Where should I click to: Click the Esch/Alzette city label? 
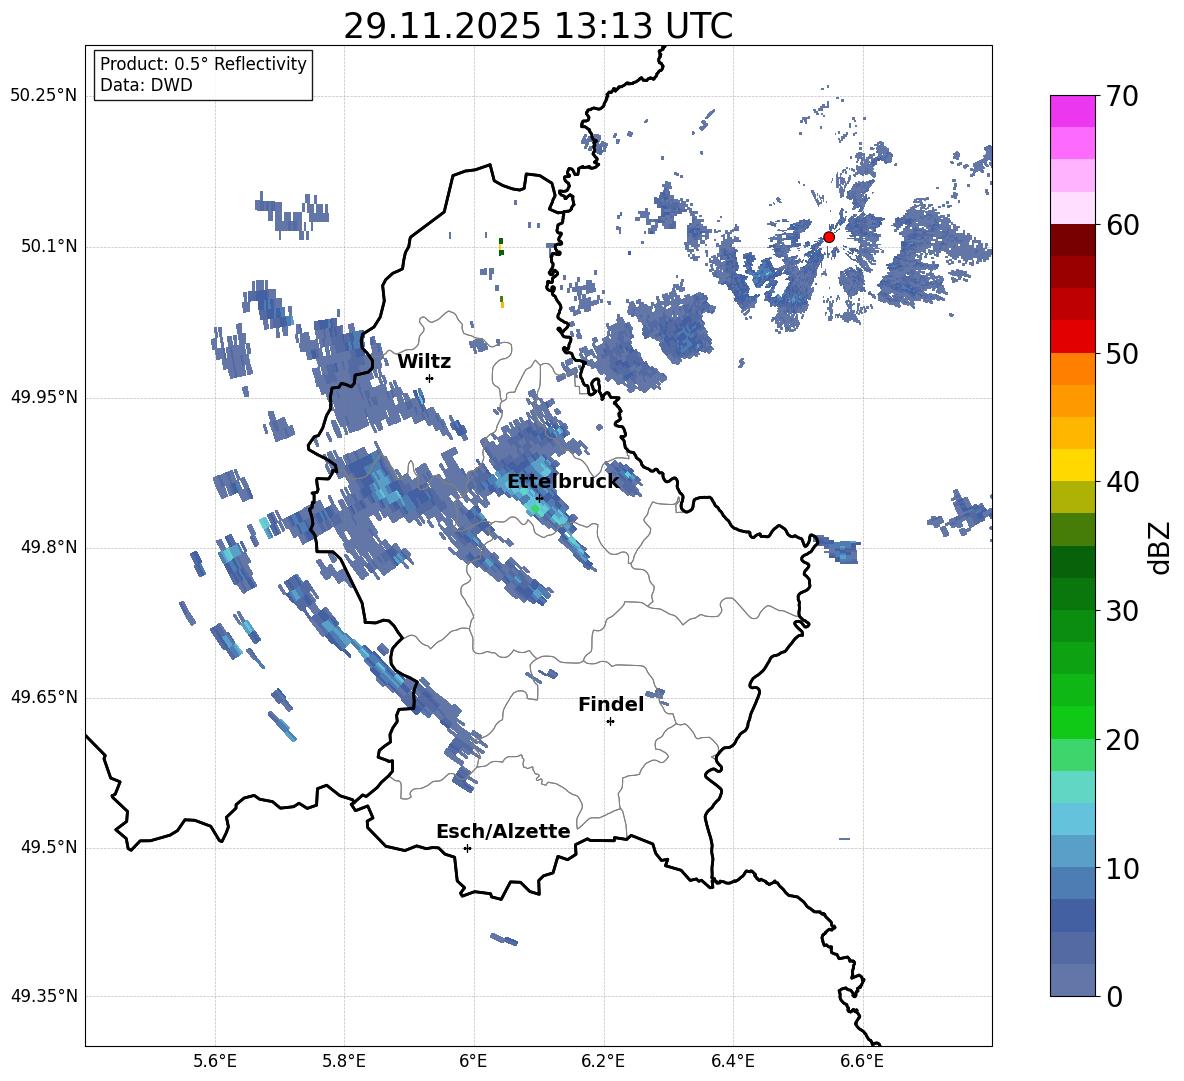point(503,831)
